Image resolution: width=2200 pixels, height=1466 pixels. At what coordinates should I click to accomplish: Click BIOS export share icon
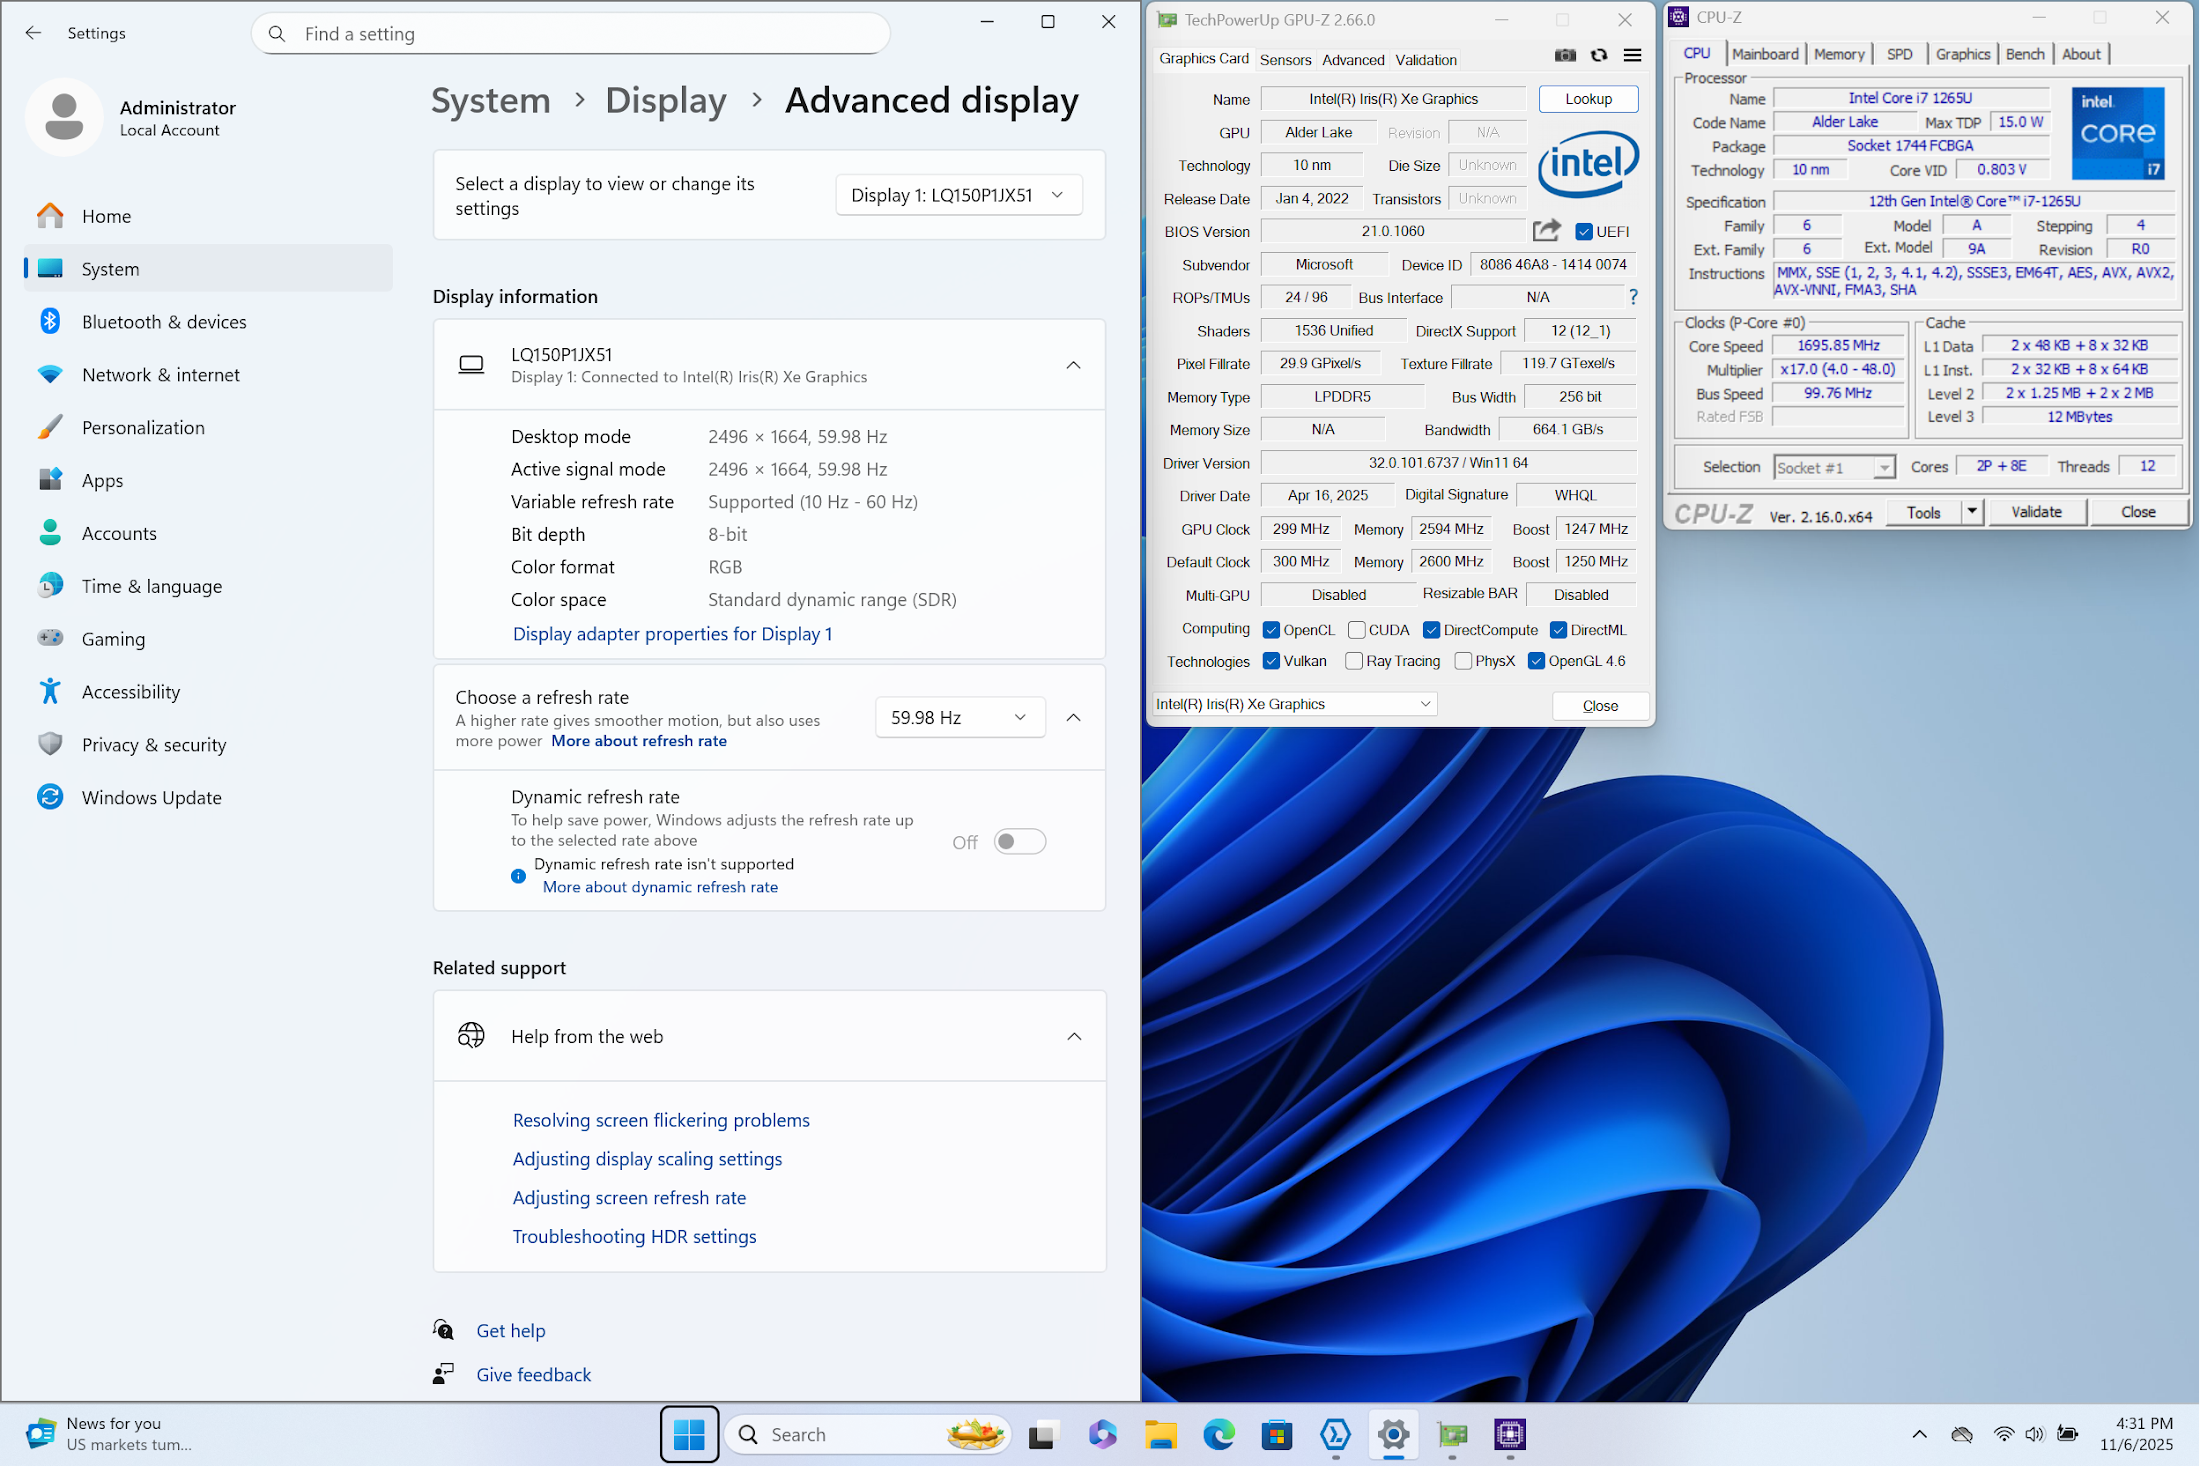pyautogui.click(x=1546, y=231)
